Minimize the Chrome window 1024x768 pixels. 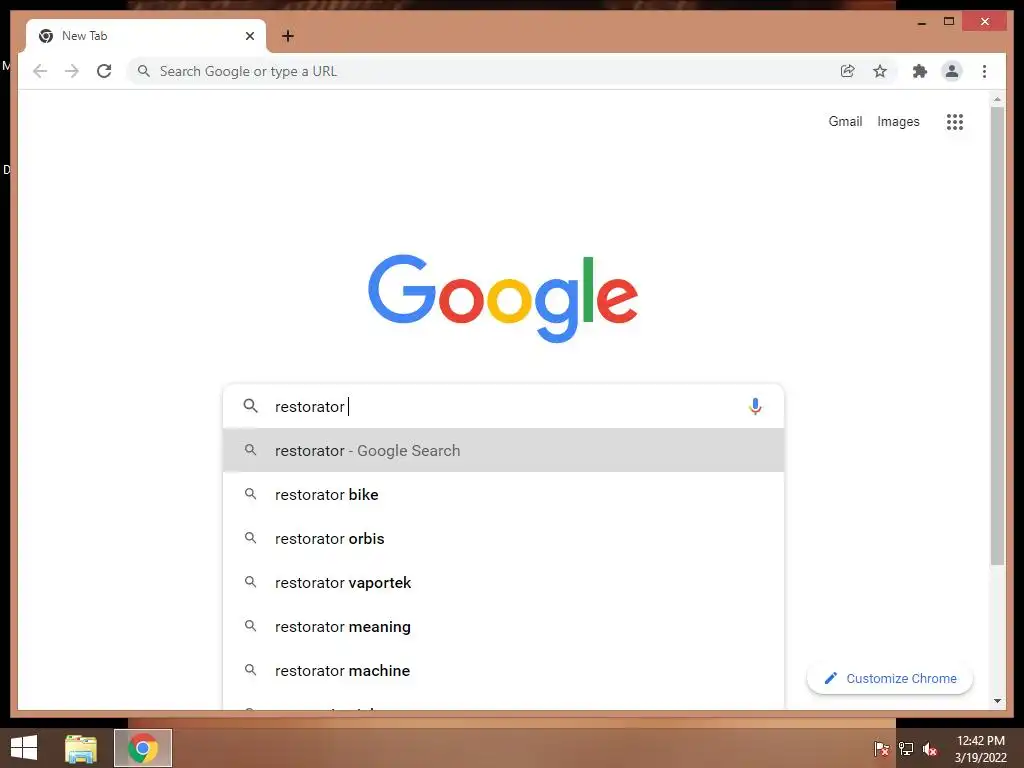point(921,22)
